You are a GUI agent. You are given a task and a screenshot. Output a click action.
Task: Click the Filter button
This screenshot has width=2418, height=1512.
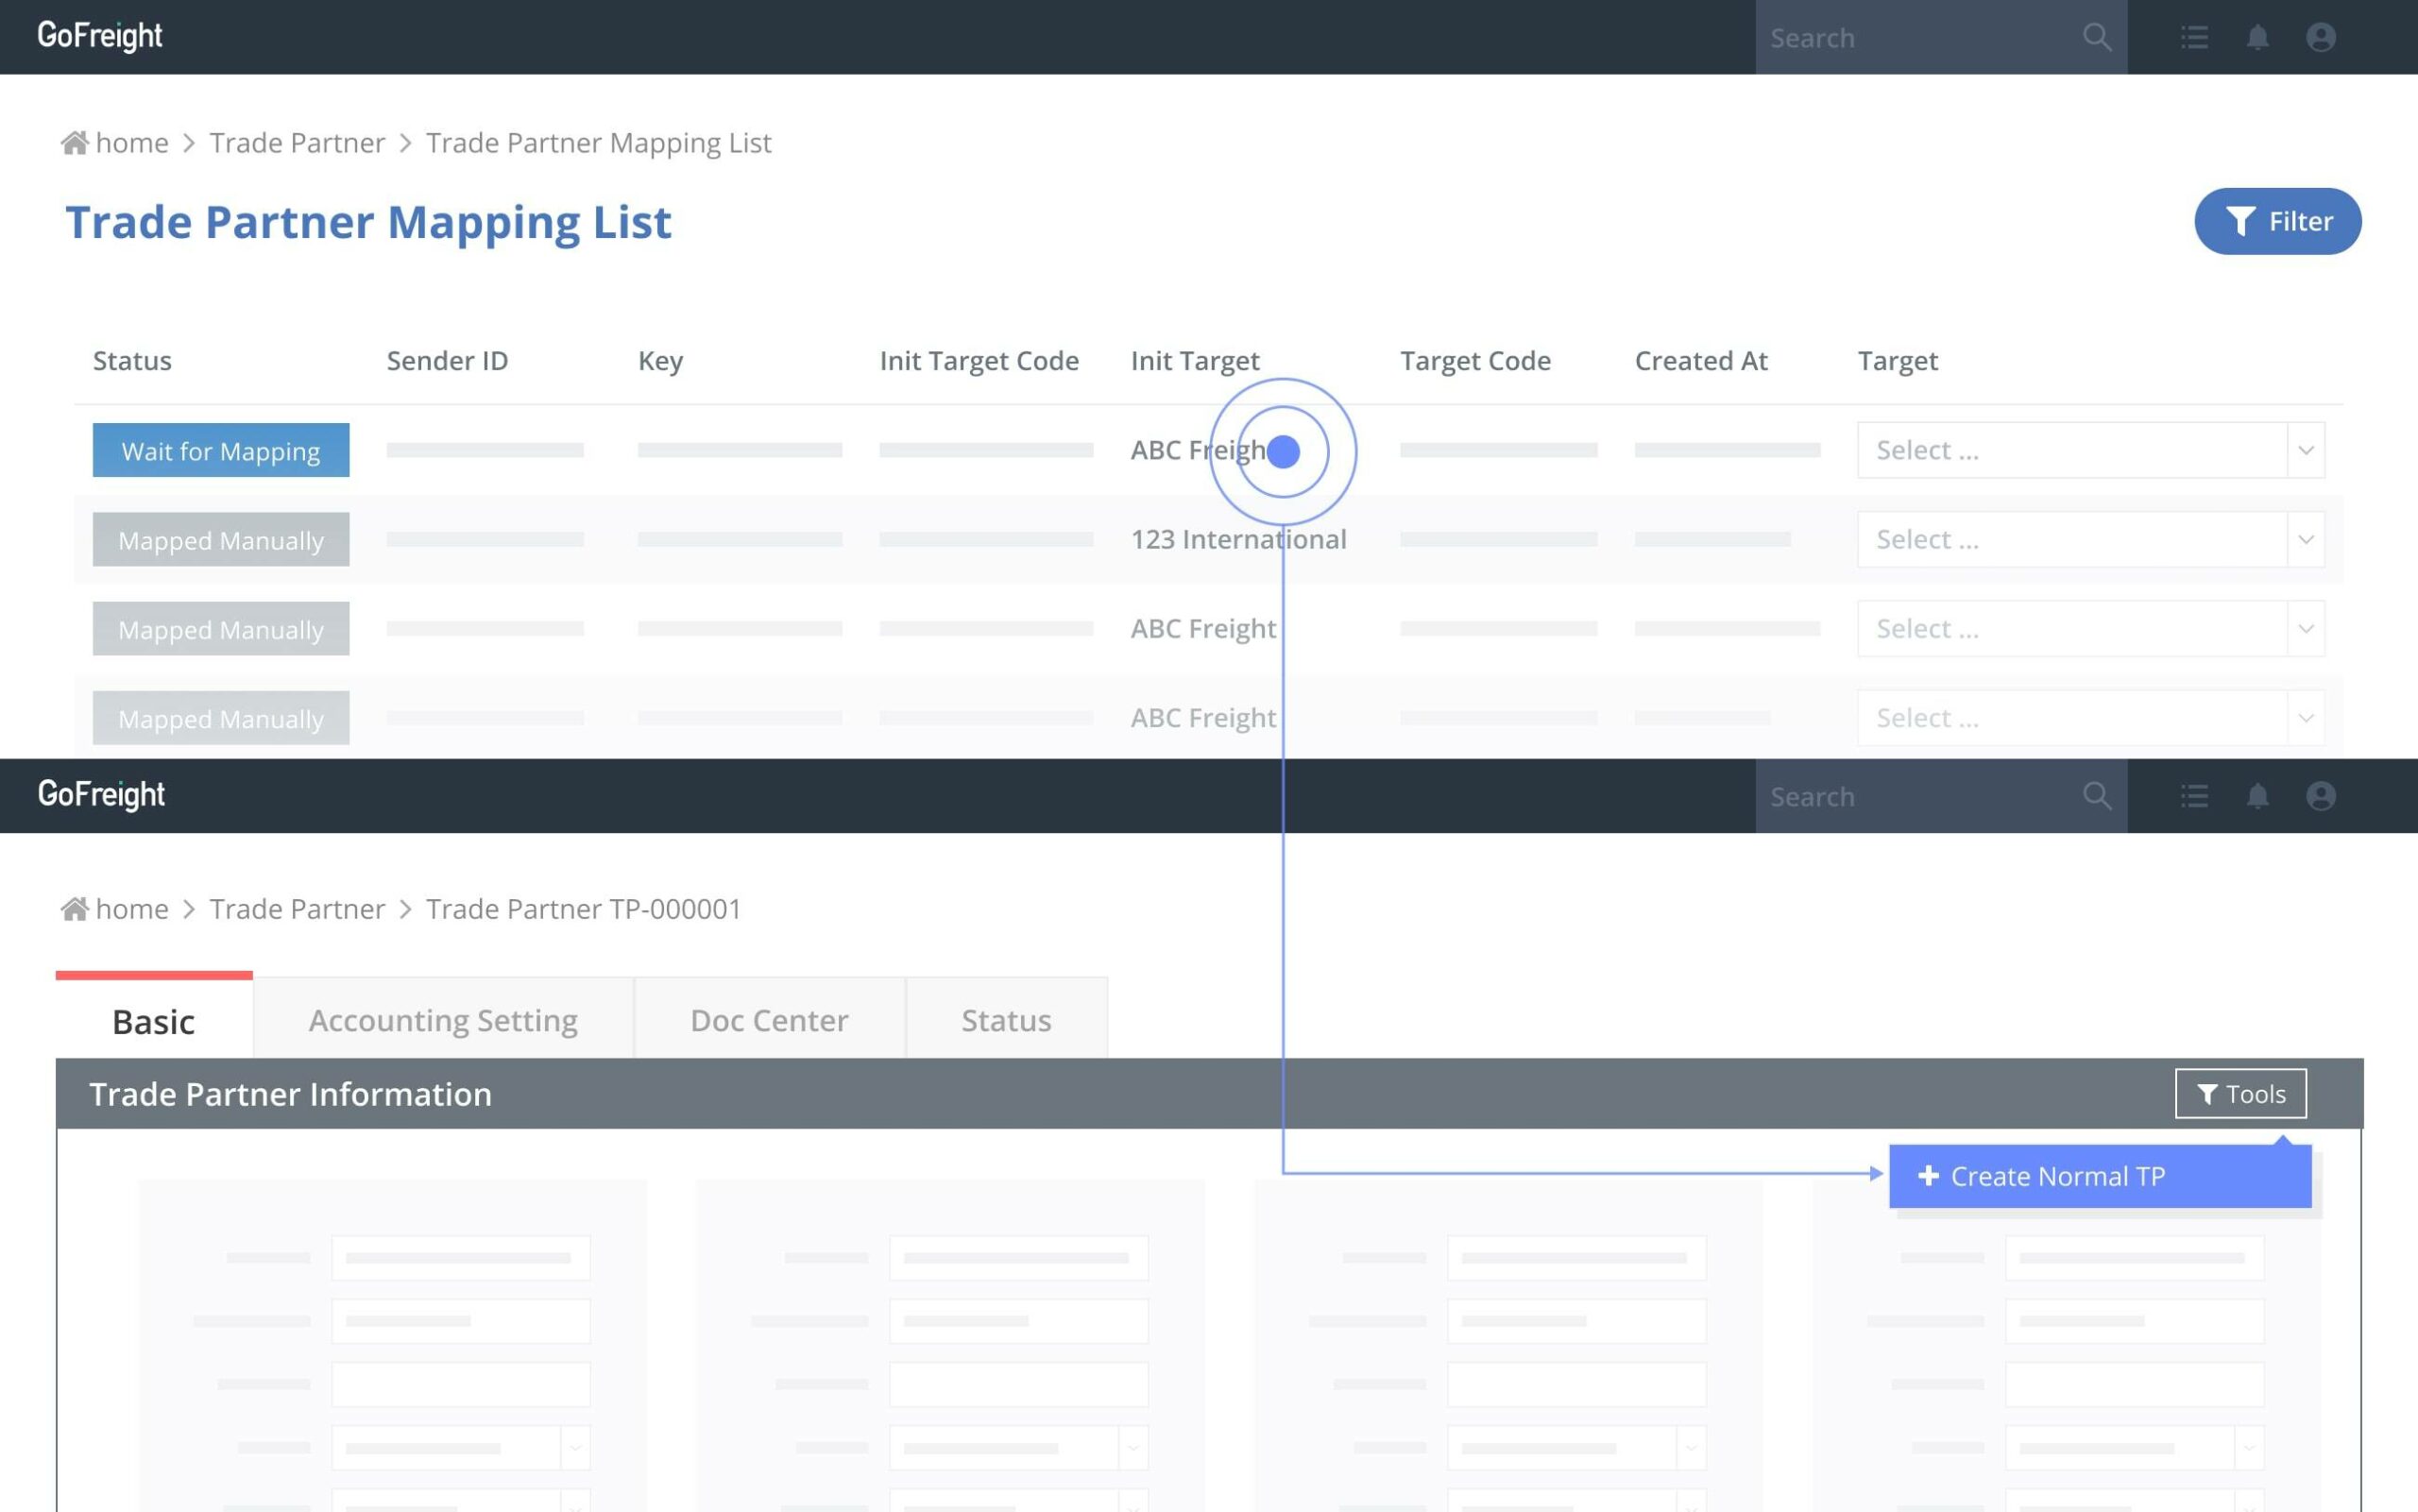[x=2277, y=221]
